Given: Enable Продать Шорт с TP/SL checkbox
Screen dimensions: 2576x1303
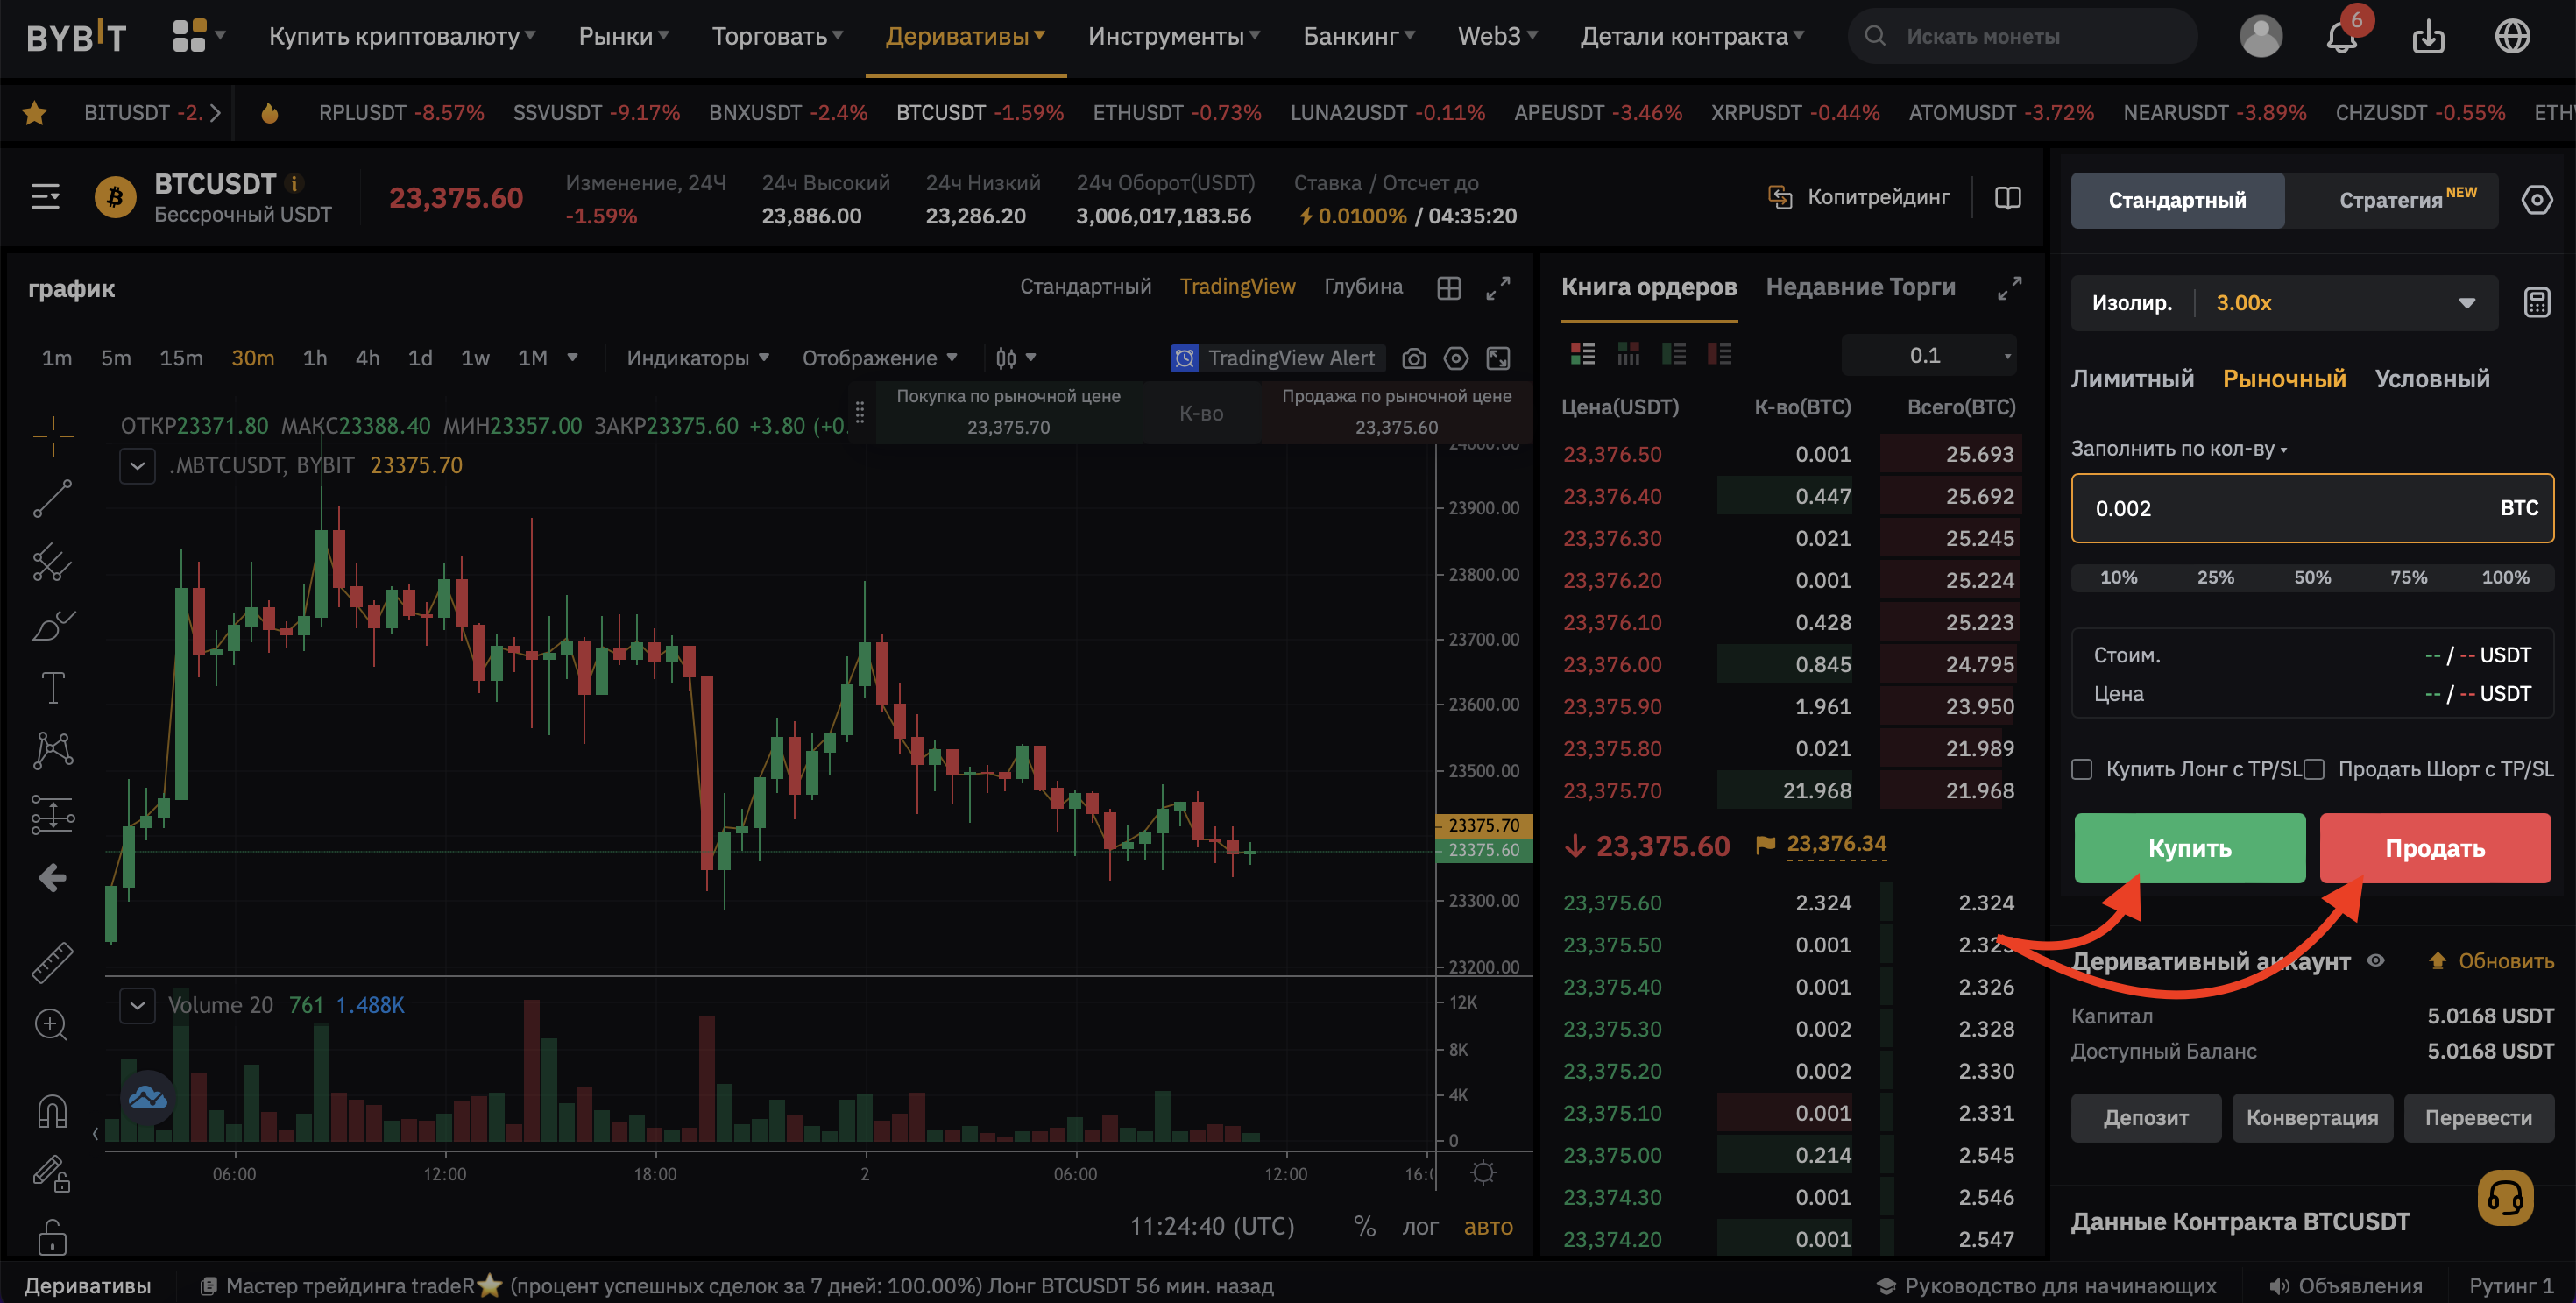Looking at the screenshot, I should [x=2313, y=769].
